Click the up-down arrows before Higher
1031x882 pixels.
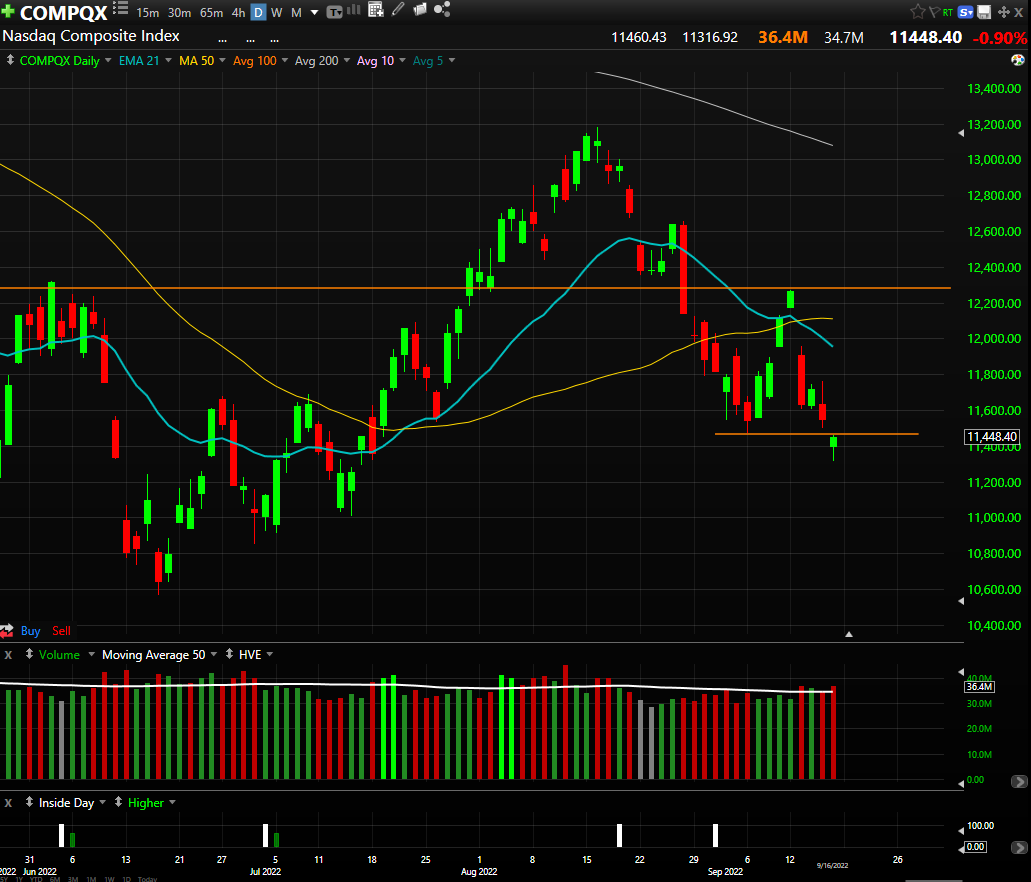pos(118,802)
